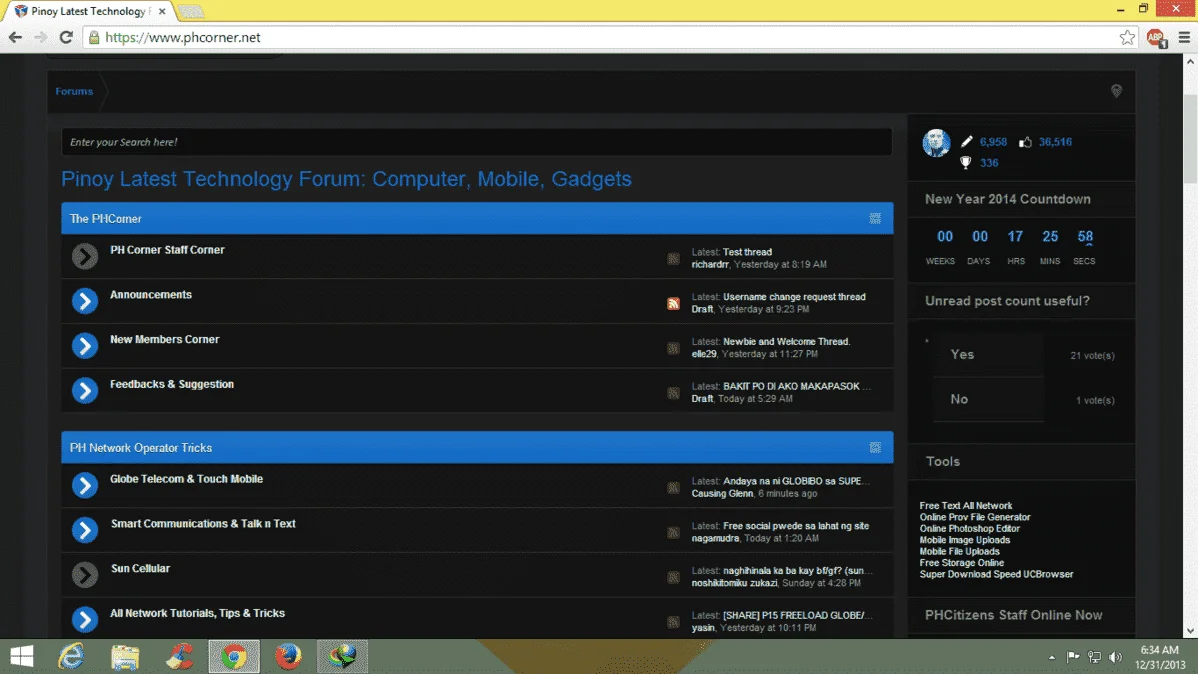Image resolution: width=1198 pixels, height=674 pixels.
Task: Click the trophy points icon
Action: click(x=966, y=162)
